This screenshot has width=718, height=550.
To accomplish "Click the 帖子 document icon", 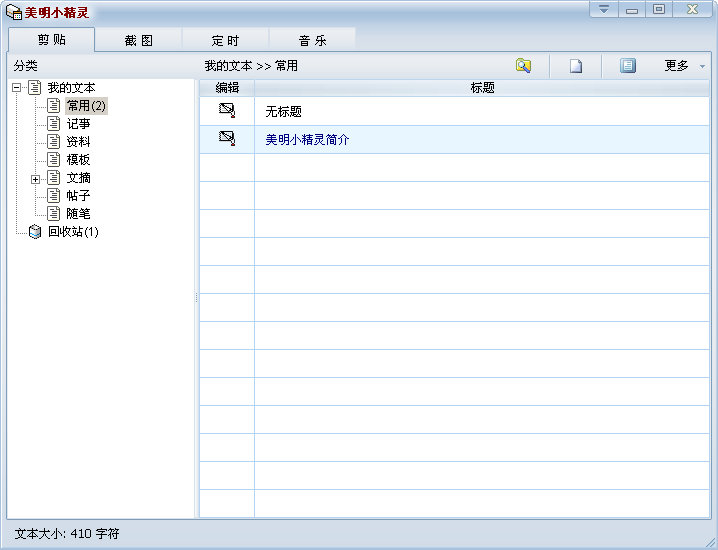I will pos(54,196).
